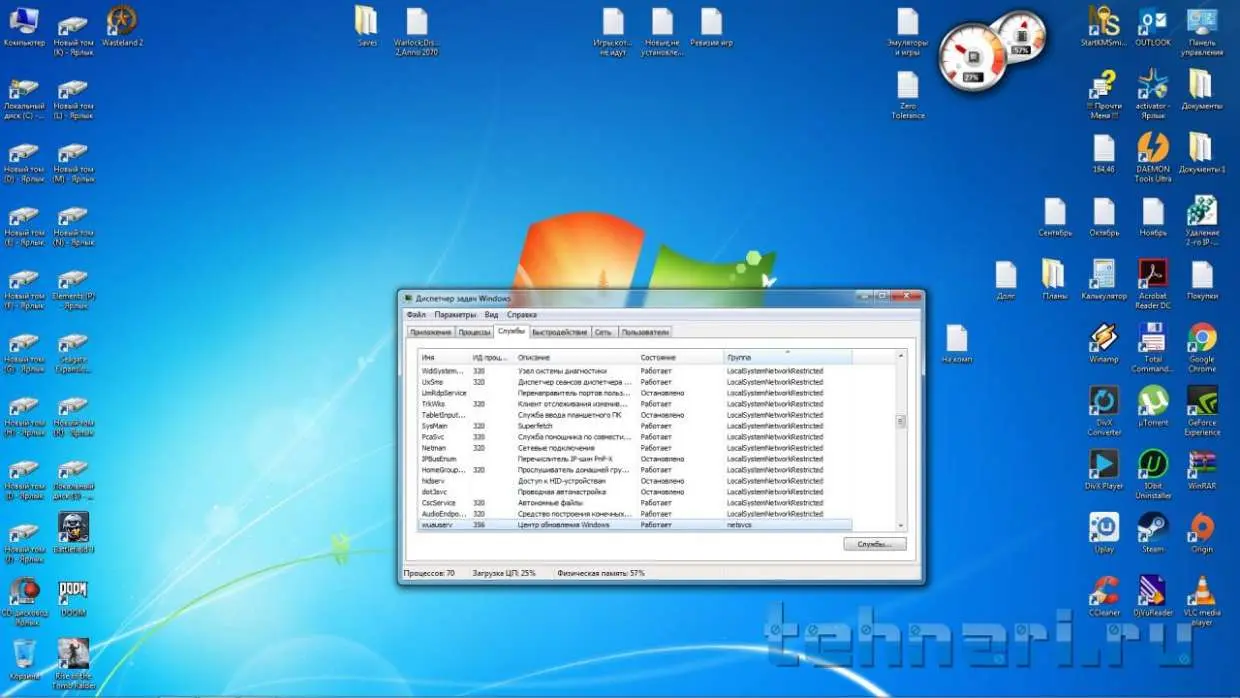Select the TrkWks service row
Viewport: 1240px width, 698px height.
click(635, 404)
